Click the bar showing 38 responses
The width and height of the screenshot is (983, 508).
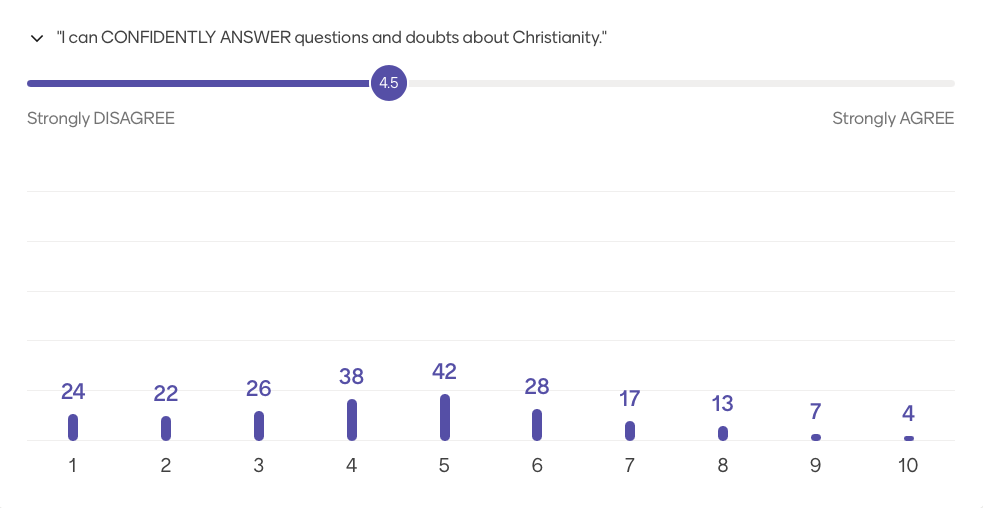352,420
